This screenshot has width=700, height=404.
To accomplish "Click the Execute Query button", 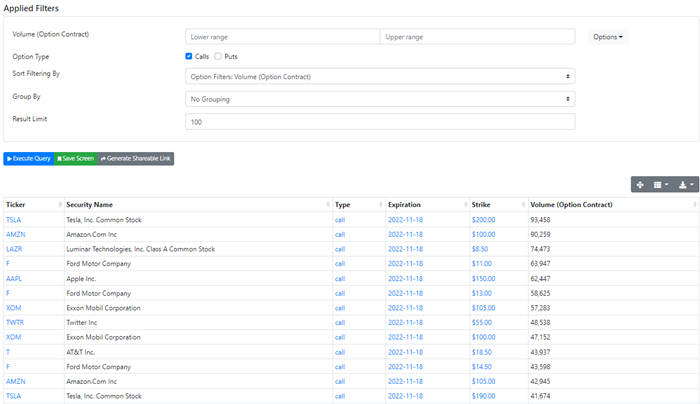I will click(x=29, y=158).
